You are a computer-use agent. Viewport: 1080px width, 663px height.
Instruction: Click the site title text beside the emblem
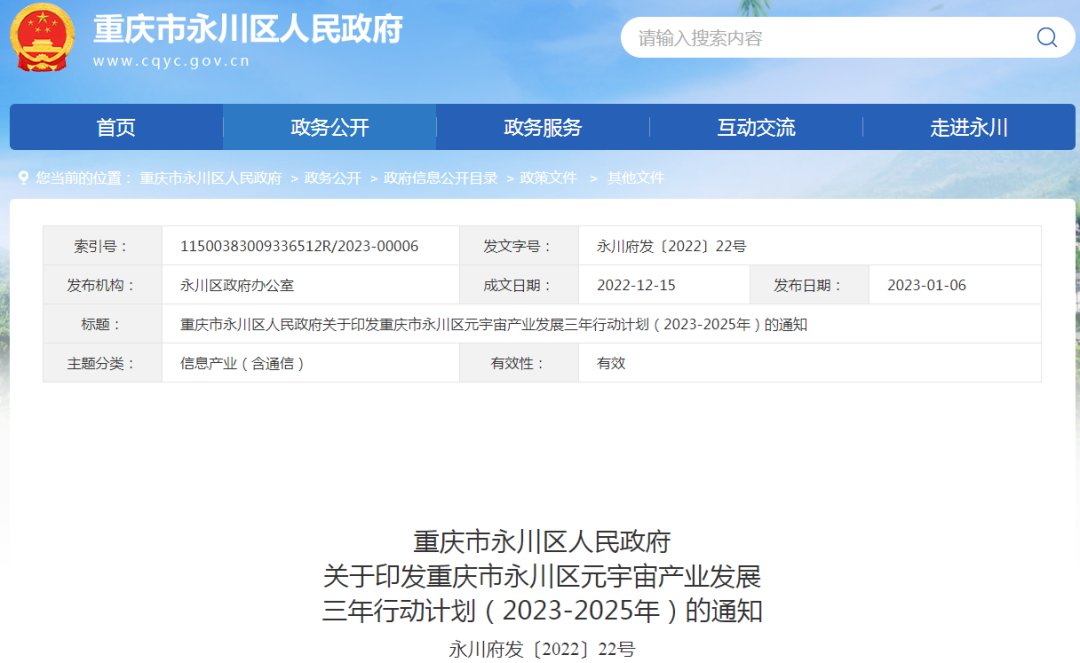pos(247,29)
